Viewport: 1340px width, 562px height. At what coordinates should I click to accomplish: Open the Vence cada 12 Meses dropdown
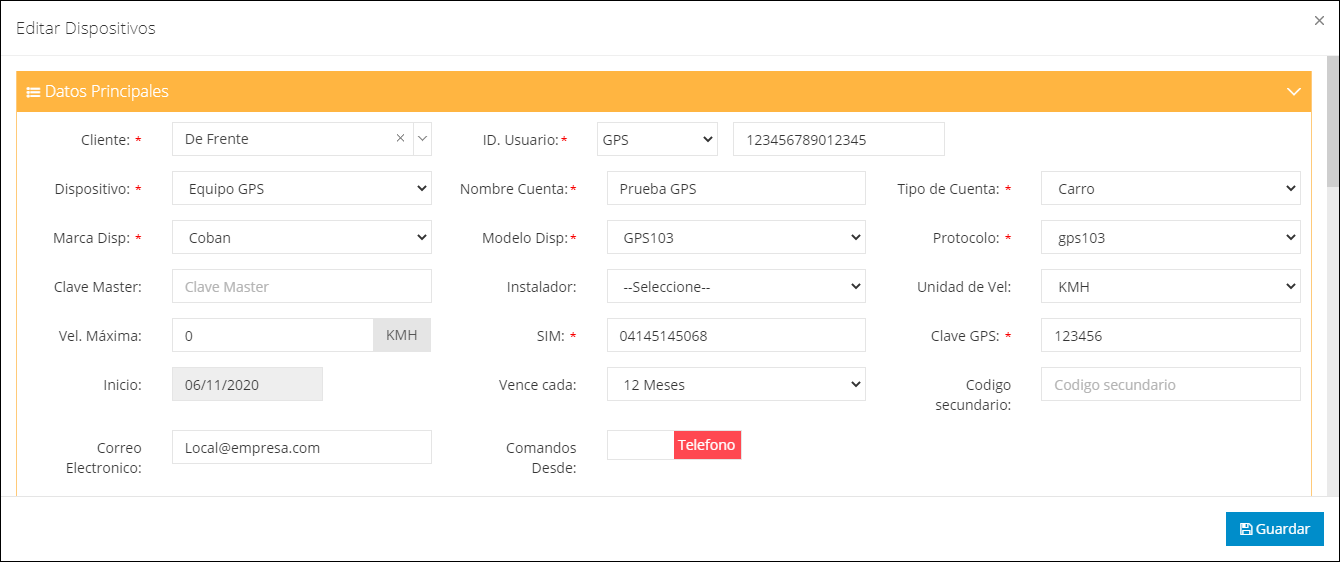pos(736,384)
